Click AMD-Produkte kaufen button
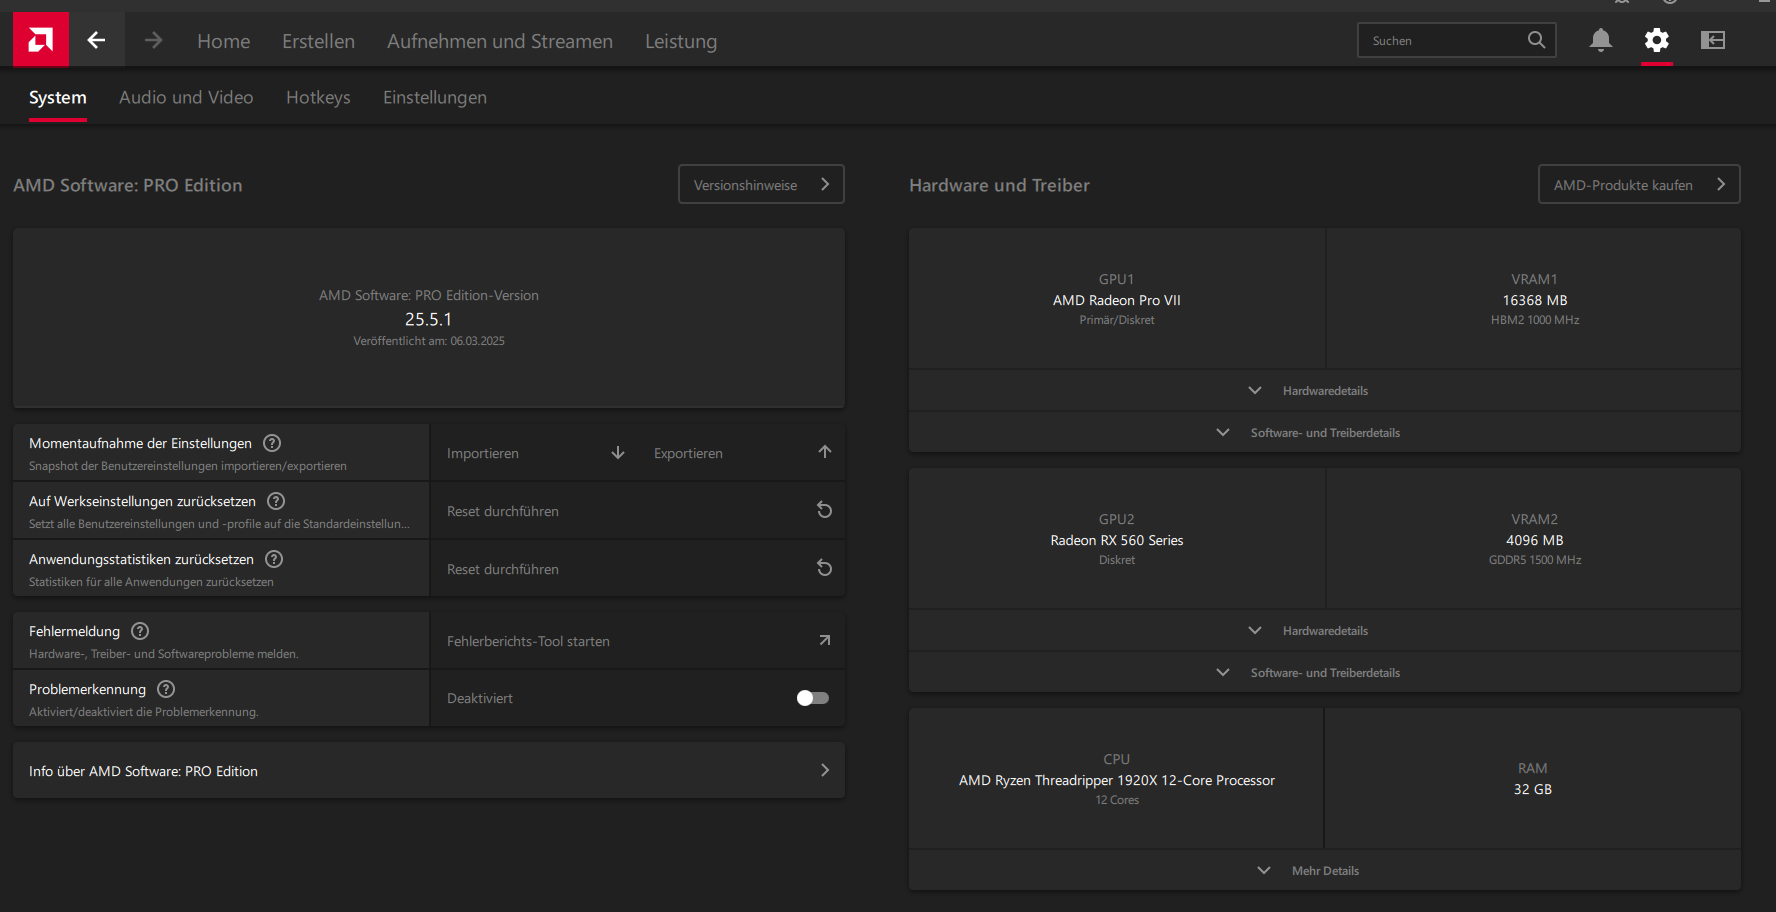Screen dimensions: 1776x912 1639,184
